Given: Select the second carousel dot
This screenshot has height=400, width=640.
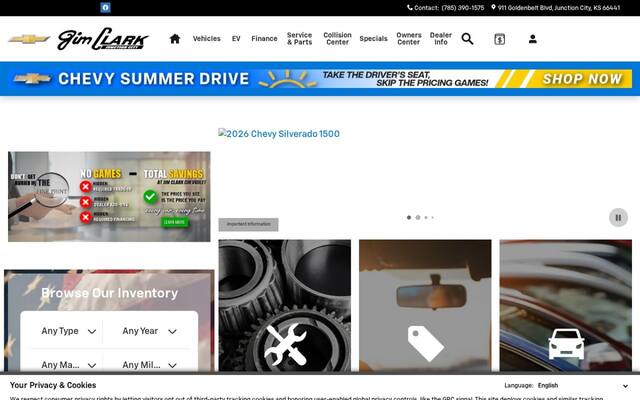Looking at the screenshot, I should tap(418, 218).
